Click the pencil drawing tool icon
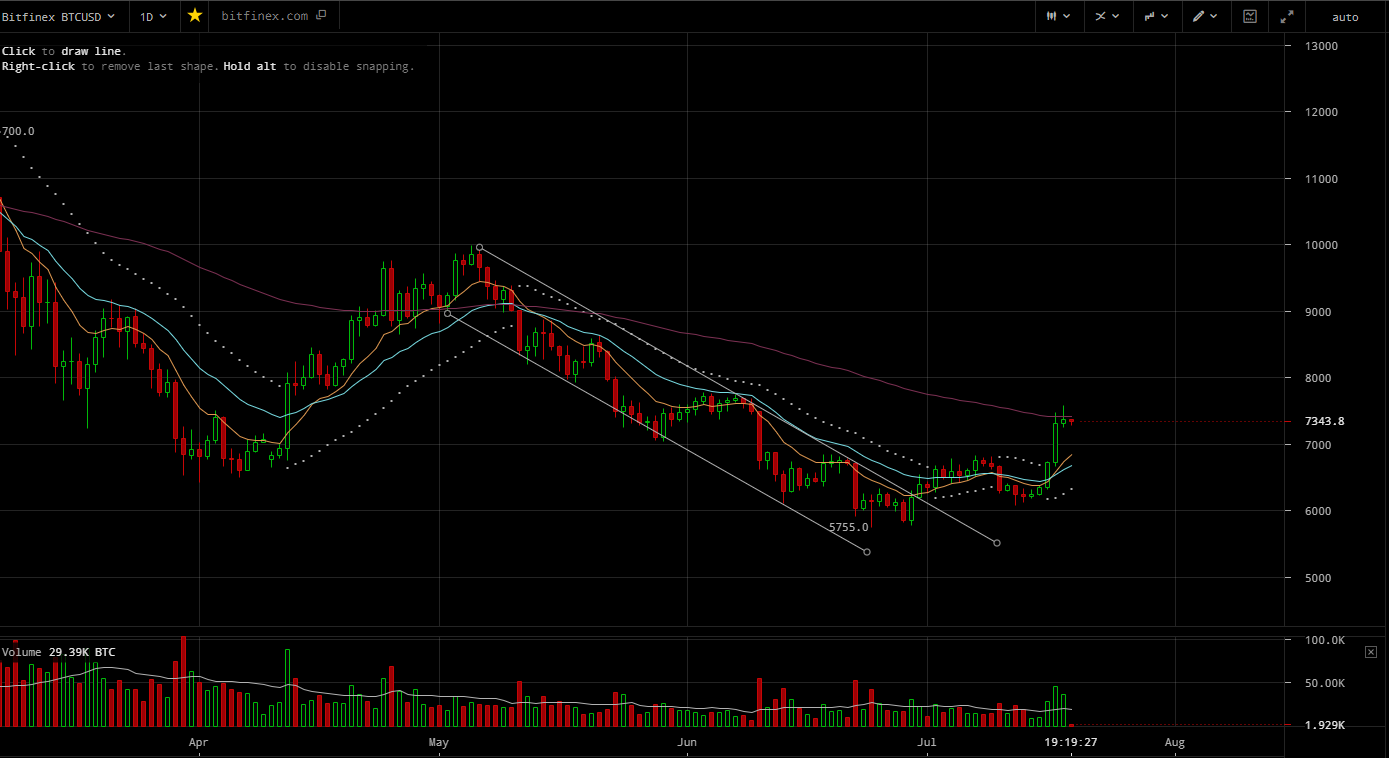Image resolution: width=1389 pixels, height=758 pixels. [1199, 16]
